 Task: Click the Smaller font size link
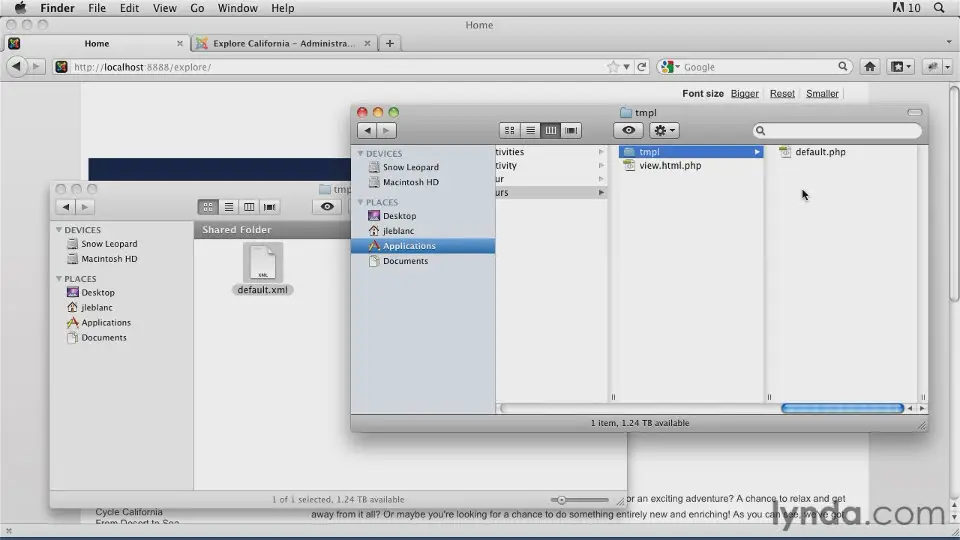(x=822, y=94)
